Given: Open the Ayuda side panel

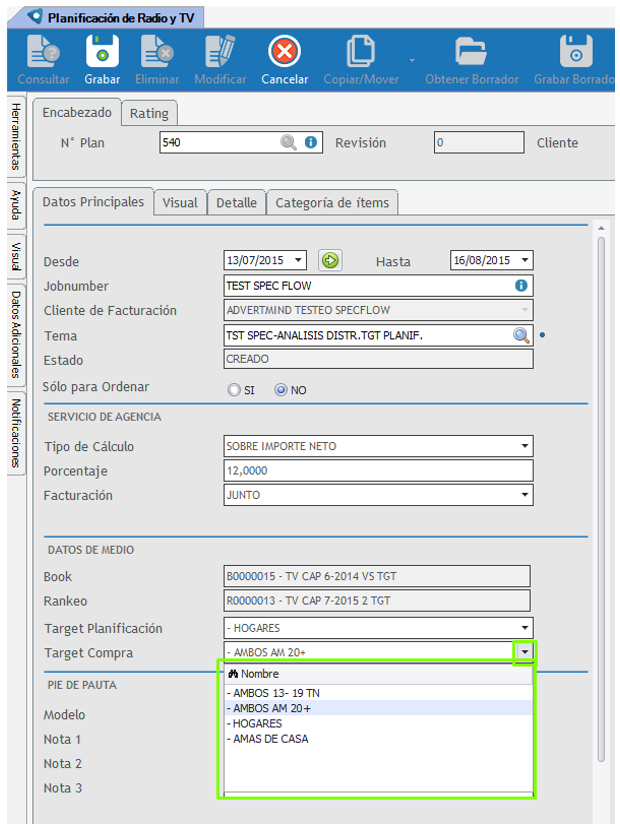Looking at the screenshot, I should (x=16, y=205).
